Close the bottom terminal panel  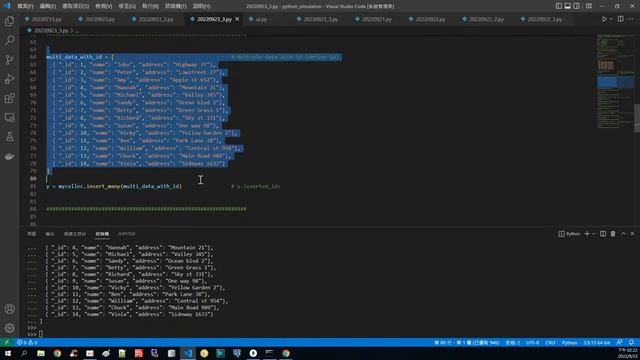click(x=632, y=234)
